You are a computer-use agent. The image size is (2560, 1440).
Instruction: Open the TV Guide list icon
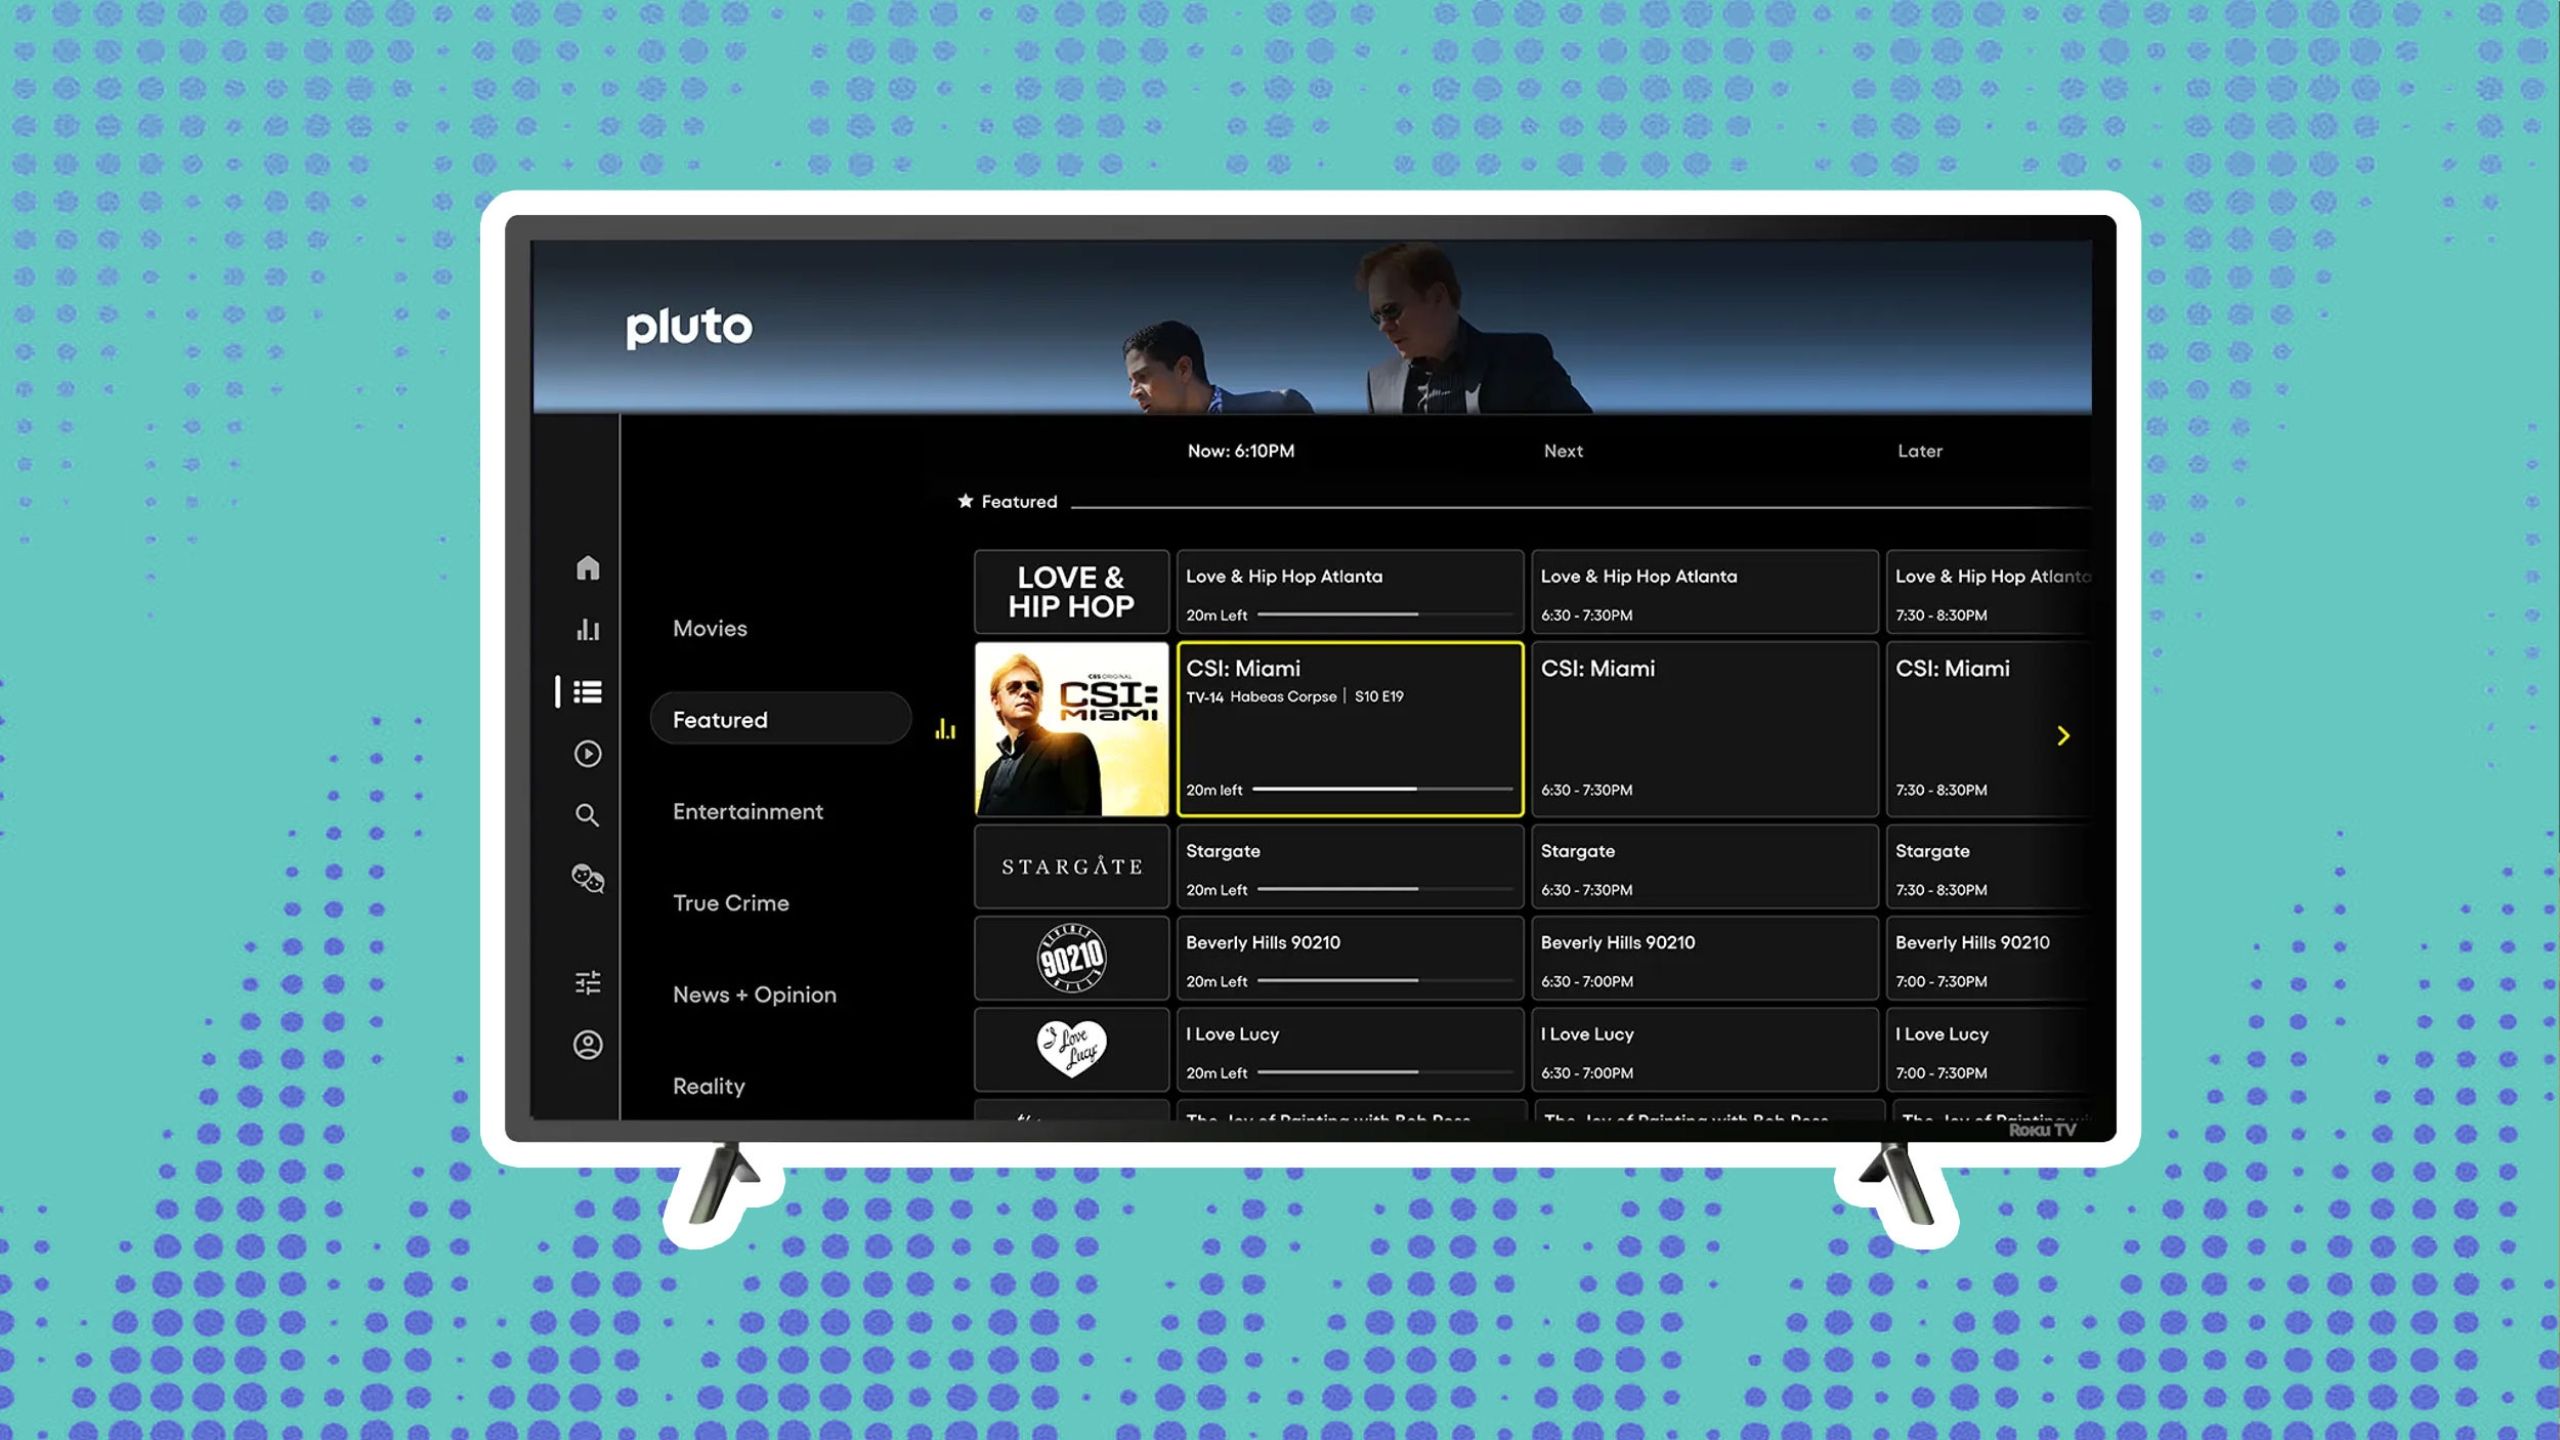(587, 689)
